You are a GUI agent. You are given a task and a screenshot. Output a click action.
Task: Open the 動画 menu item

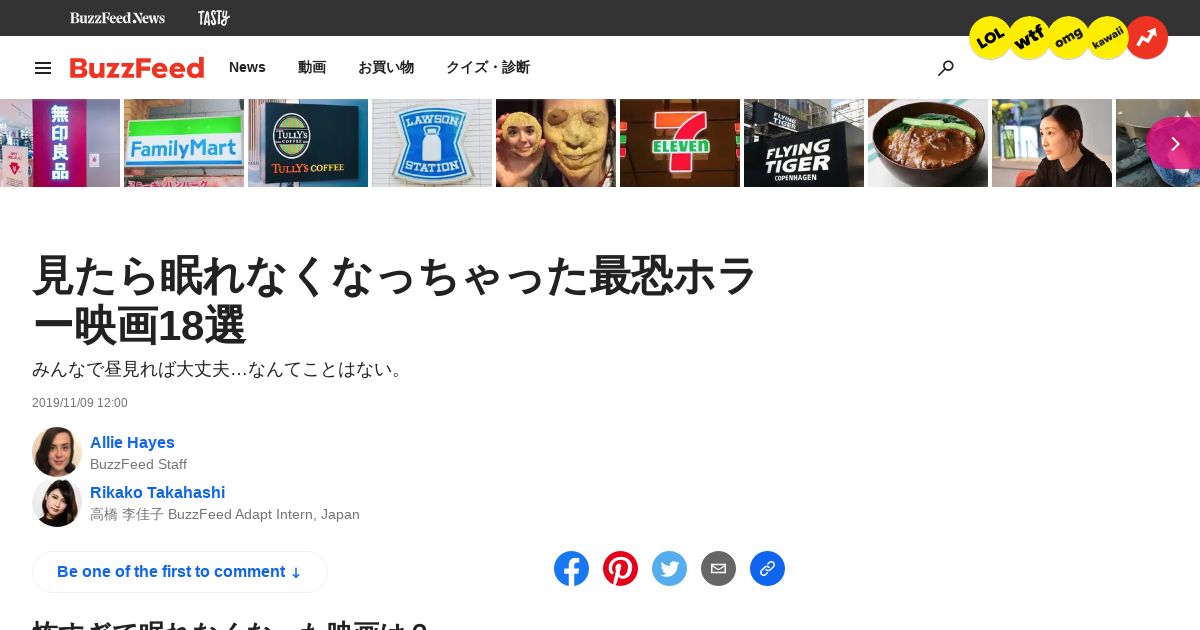pyautogui.click(x=312, y=67)
